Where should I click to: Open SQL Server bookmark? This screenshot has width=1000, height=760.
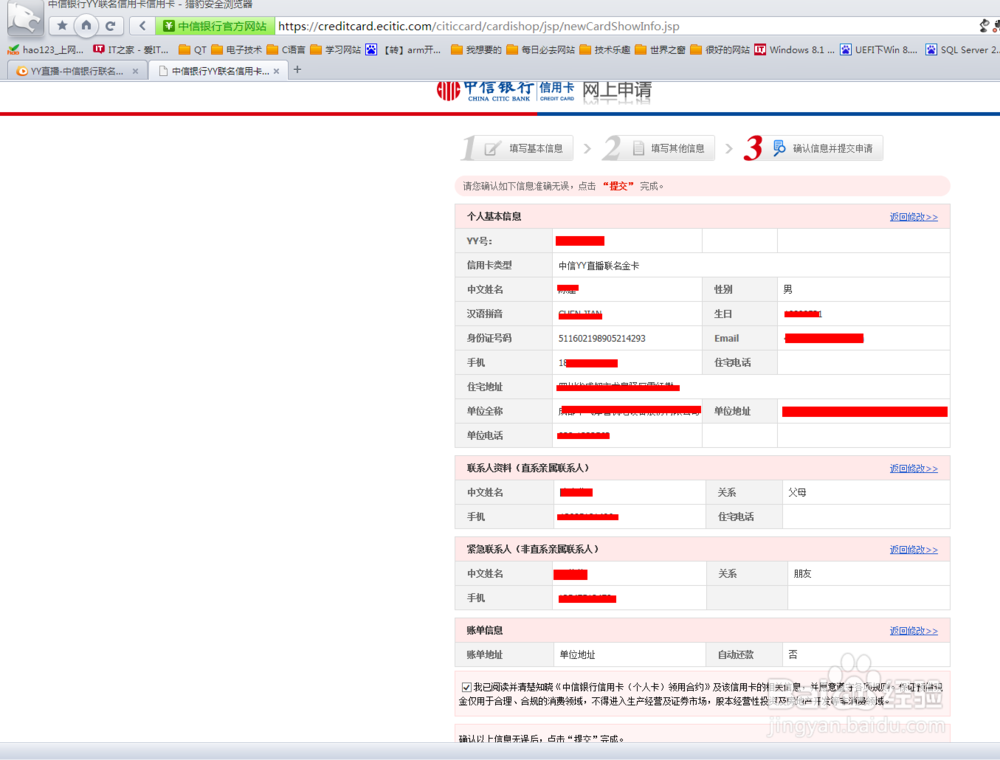click(x=962, y=50)
